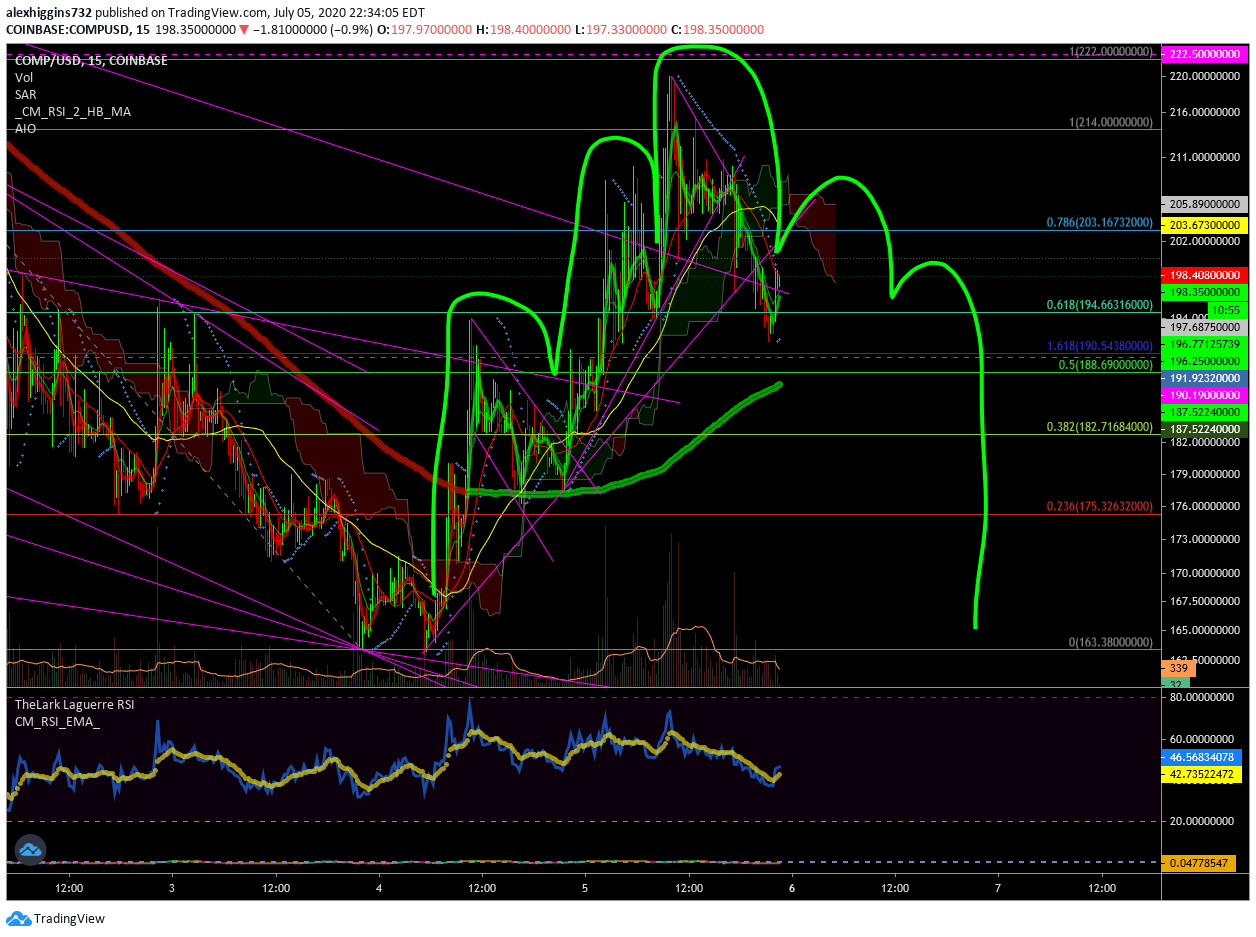This screenshot has height=937, width=1256.
Task: Click the orange 339 volume tag
Action: click(1178, 667)
